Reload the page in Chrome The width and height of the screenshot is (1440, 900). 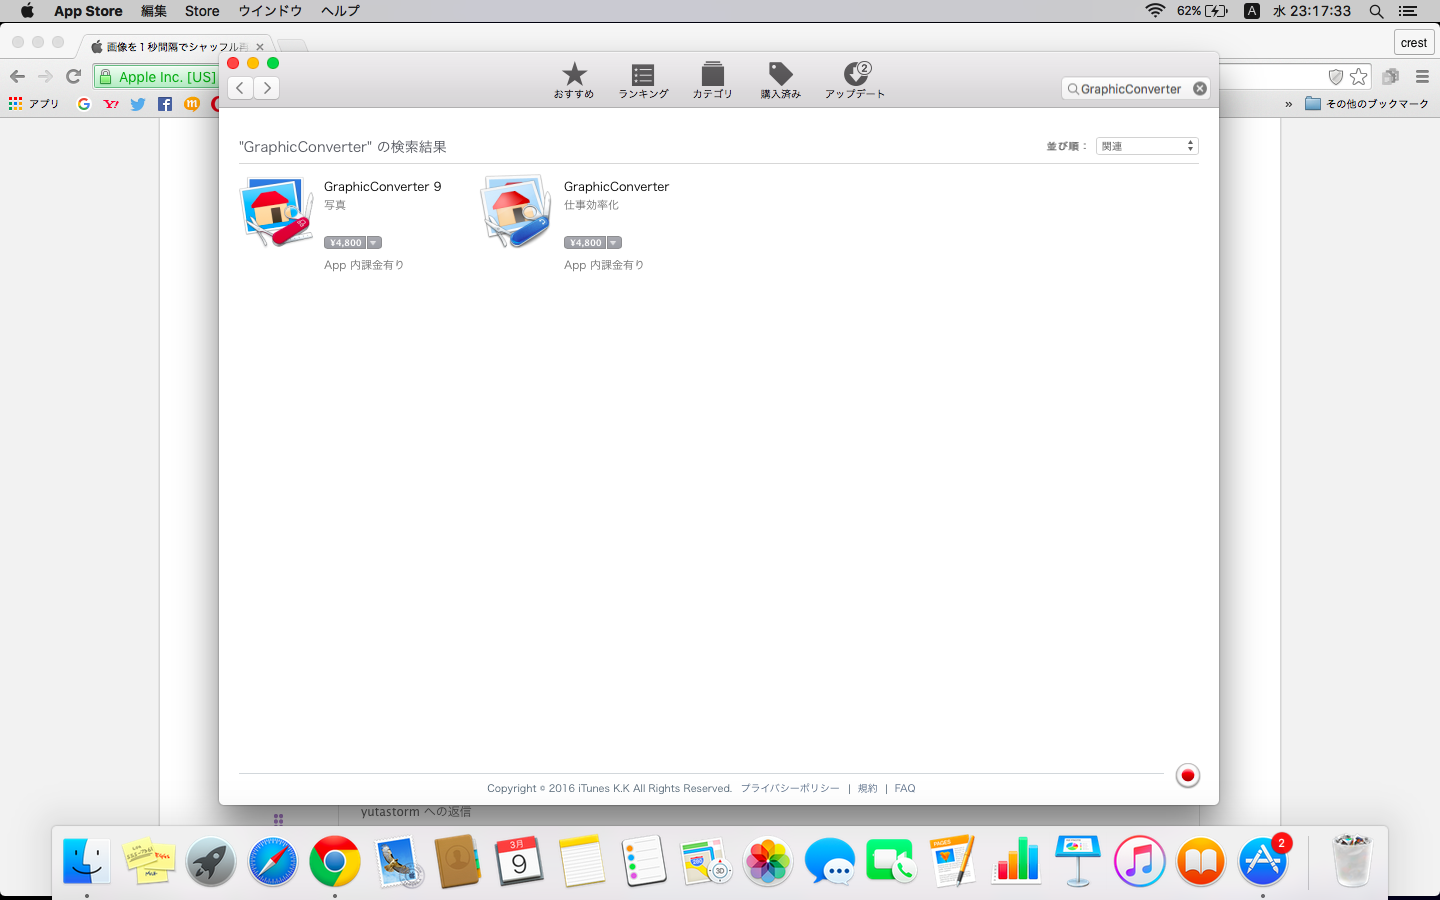tap(73, 76)
